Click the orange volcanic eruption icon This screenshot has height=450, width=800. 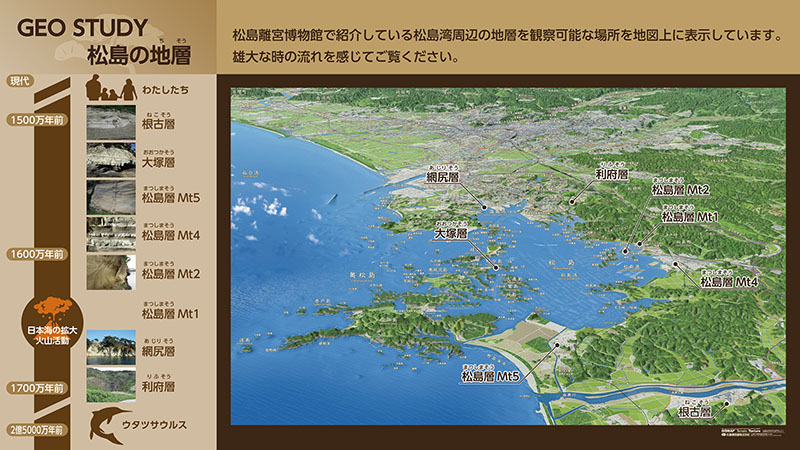(49, 310)
